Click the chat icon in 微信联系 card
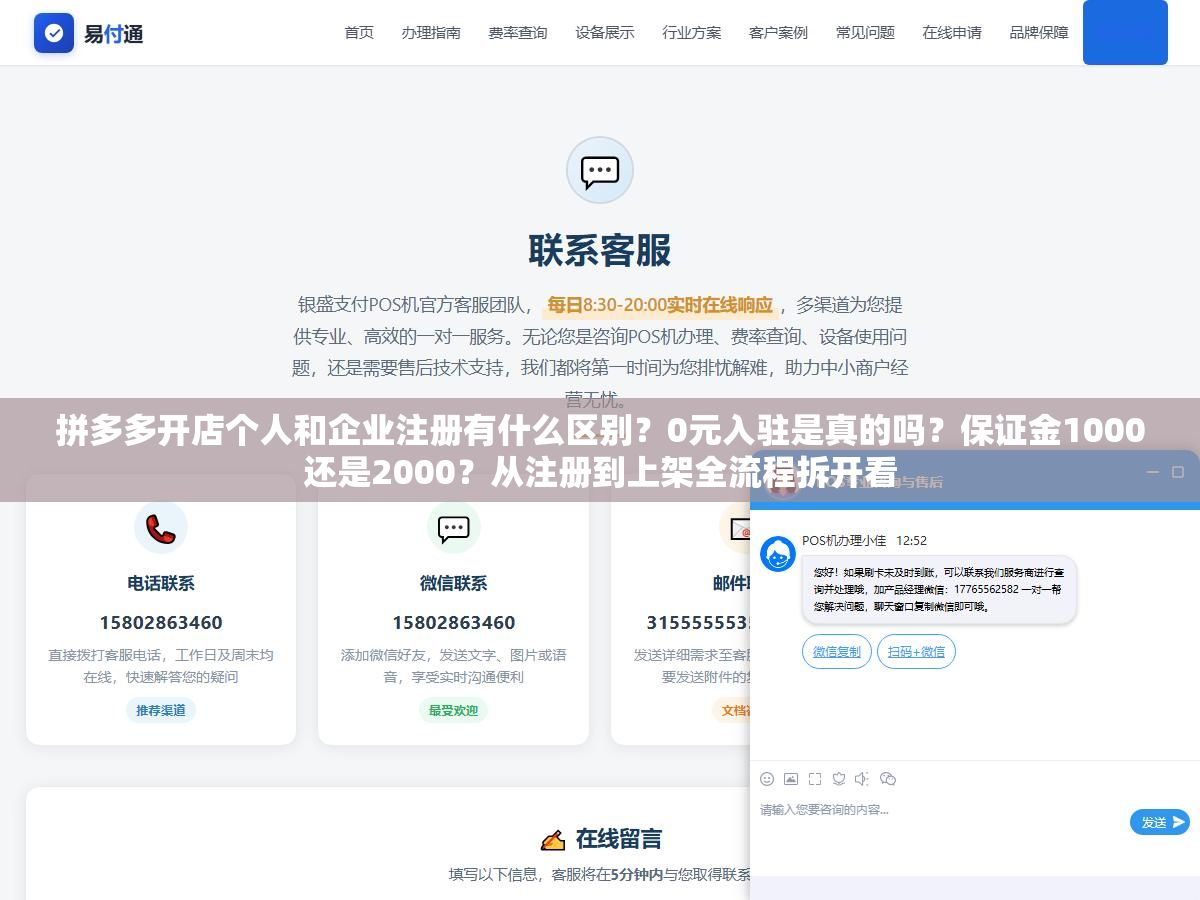This screenshot has width=1200, height=900. coord(454,527)
